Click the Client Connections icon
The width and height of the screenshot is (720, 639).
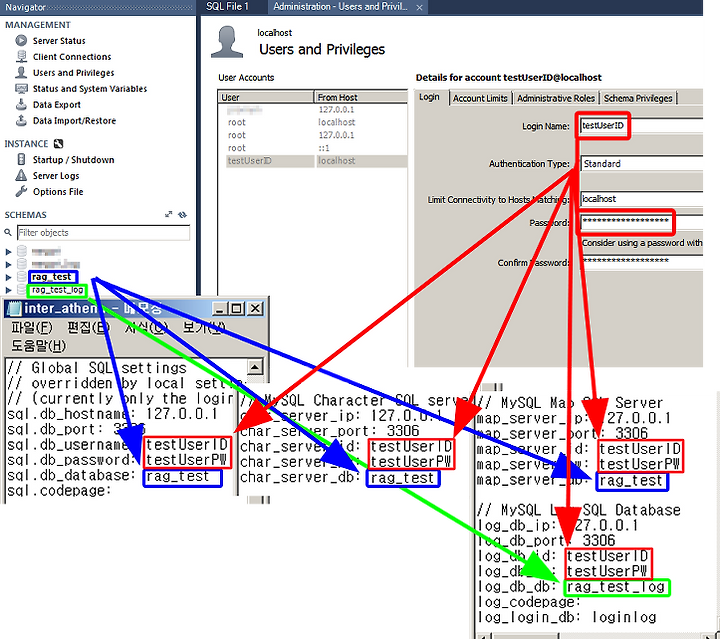click(21, 56)
